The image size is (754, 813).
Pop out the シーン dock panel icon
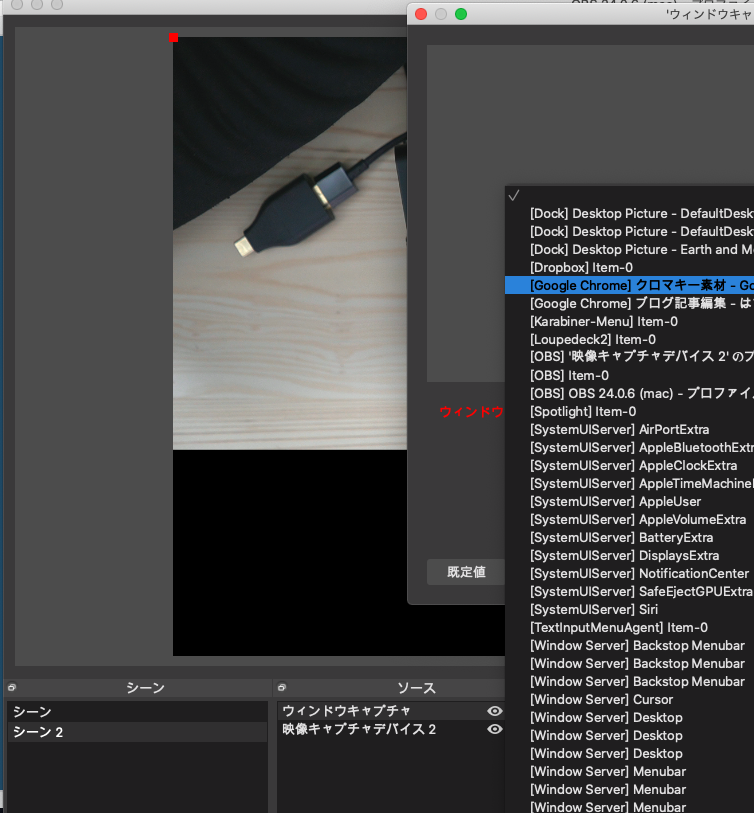(12, 688)
